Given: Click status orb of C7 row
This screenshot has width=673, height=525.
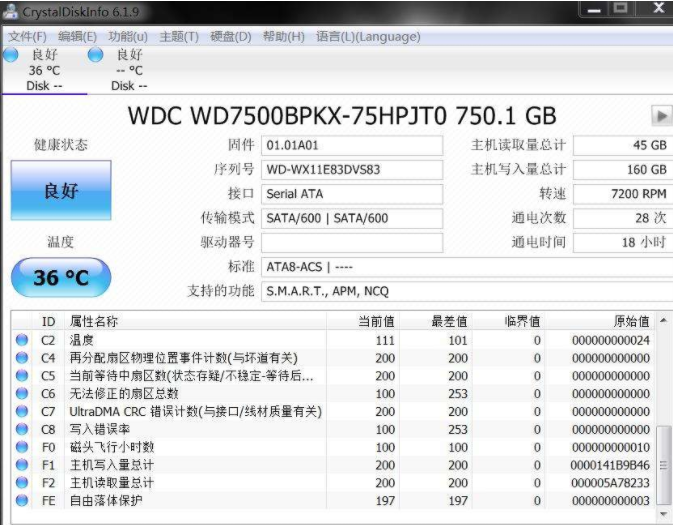Looking at the screenshot, I should (22, 411).
